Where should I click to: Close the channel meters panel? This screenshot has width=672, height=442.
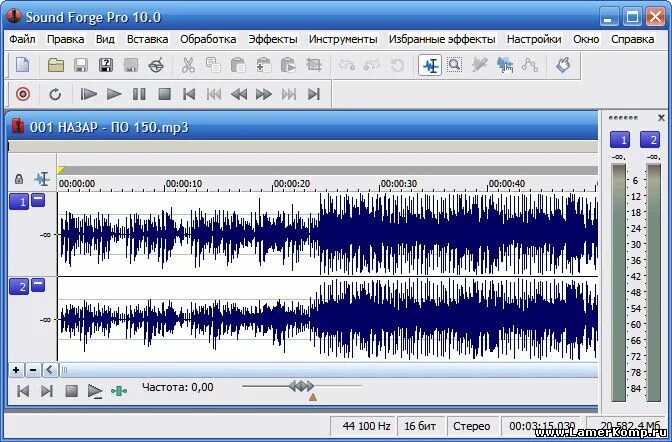(x=661, y=117)
